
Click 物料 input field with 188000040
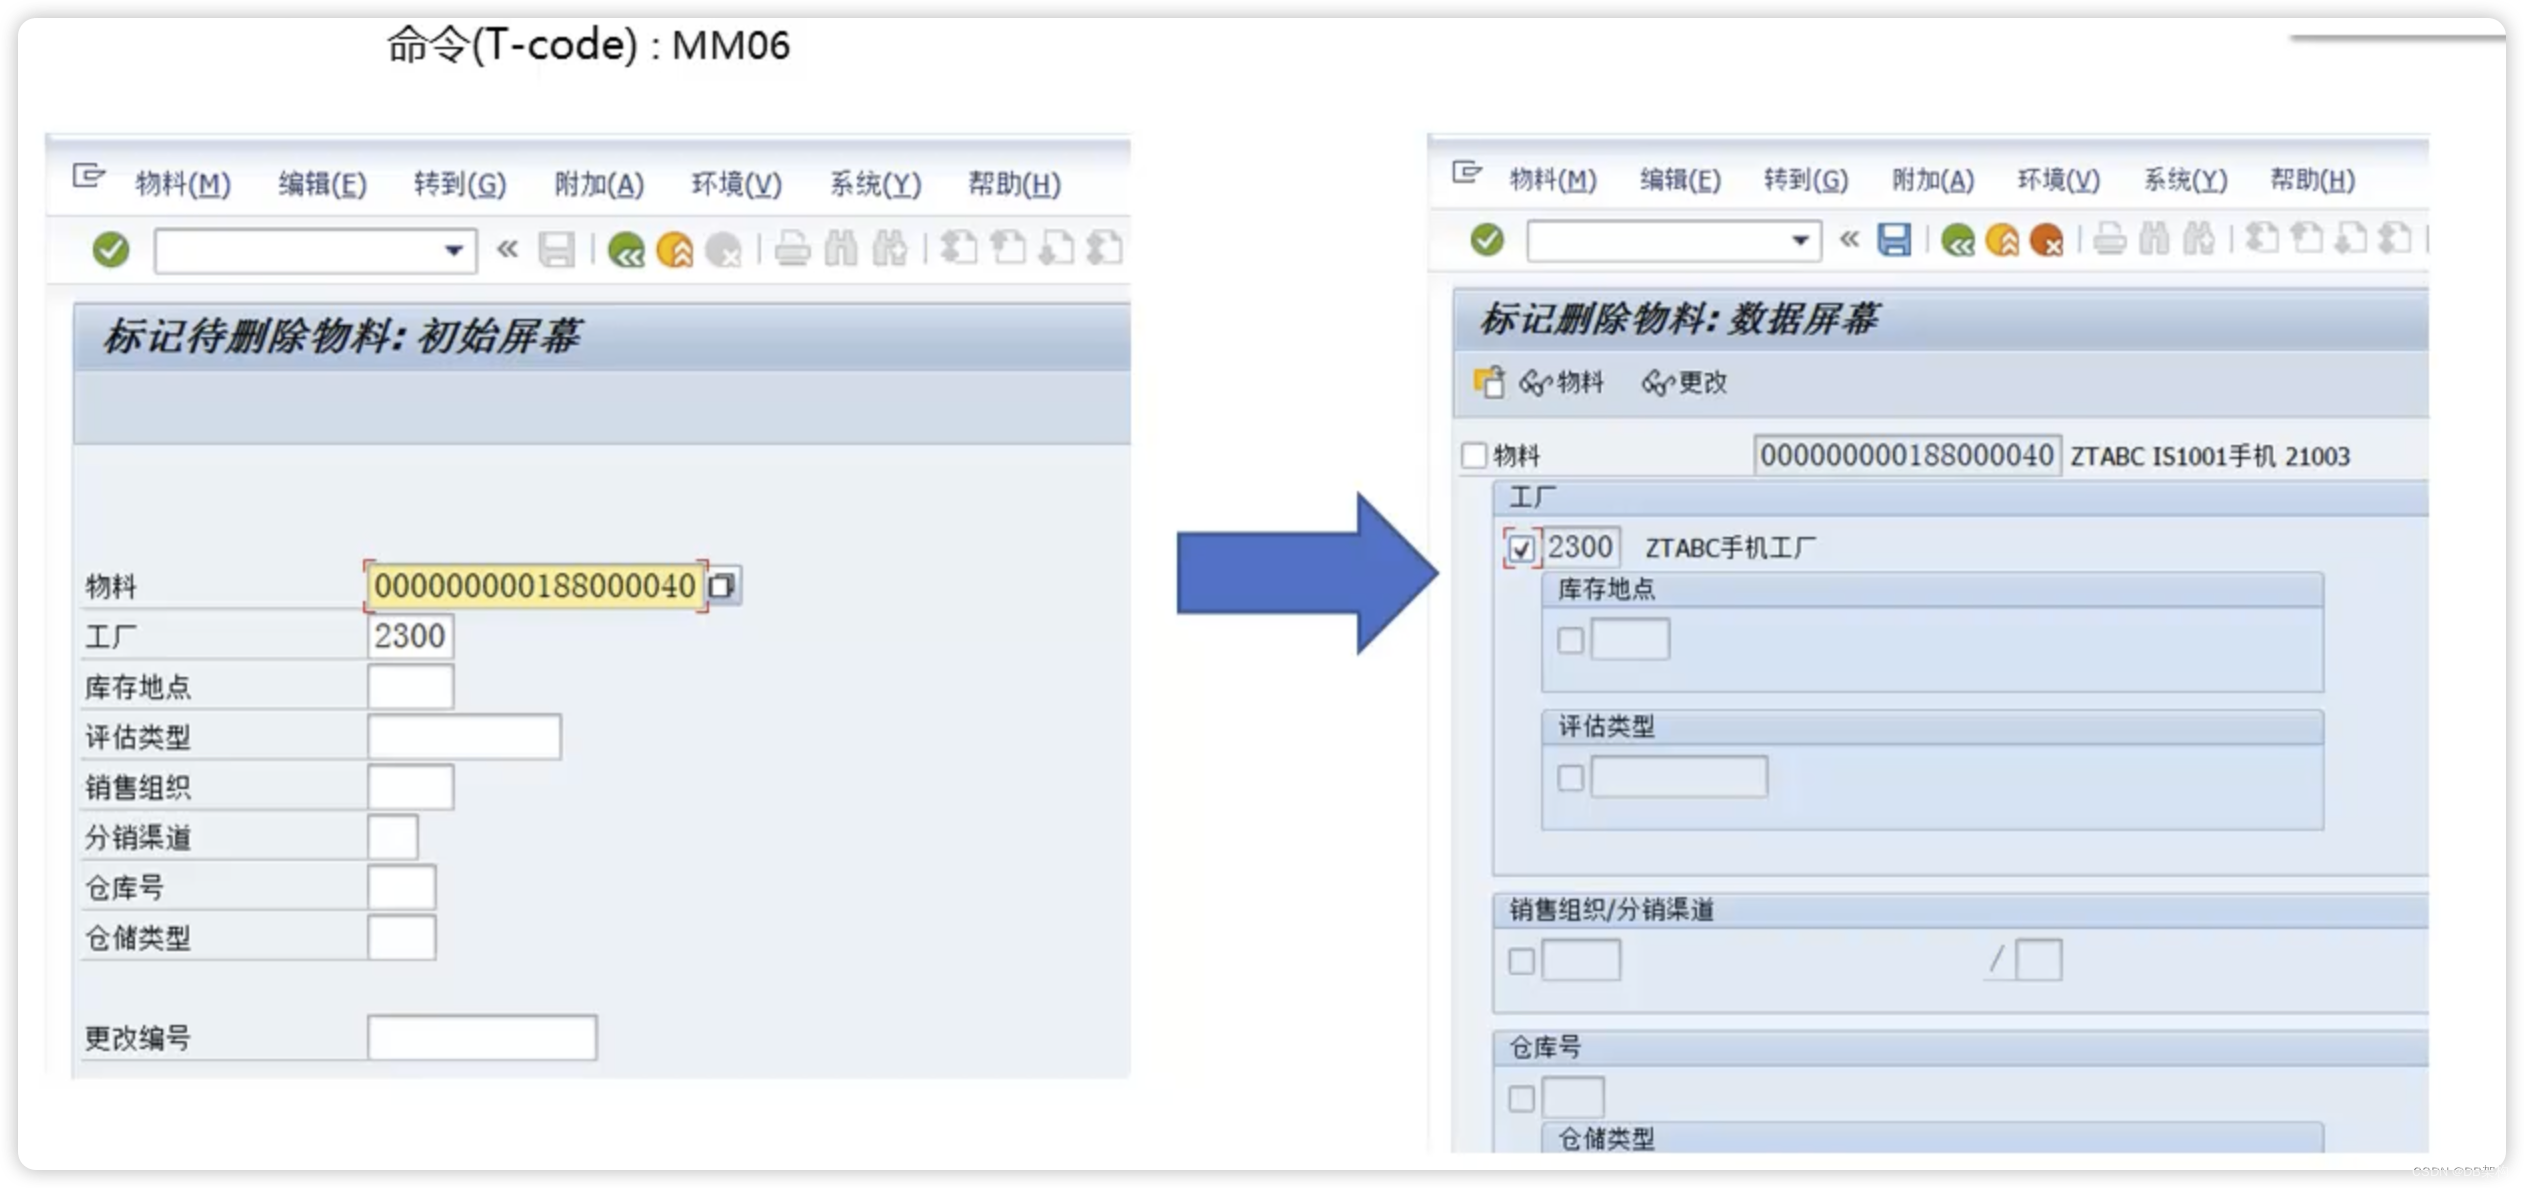[535, 586]
